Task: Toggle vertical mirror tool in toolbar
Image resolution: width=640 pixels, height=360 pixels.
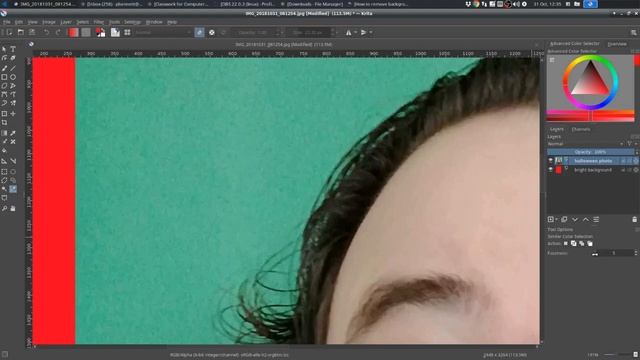Action: [363, 32]
